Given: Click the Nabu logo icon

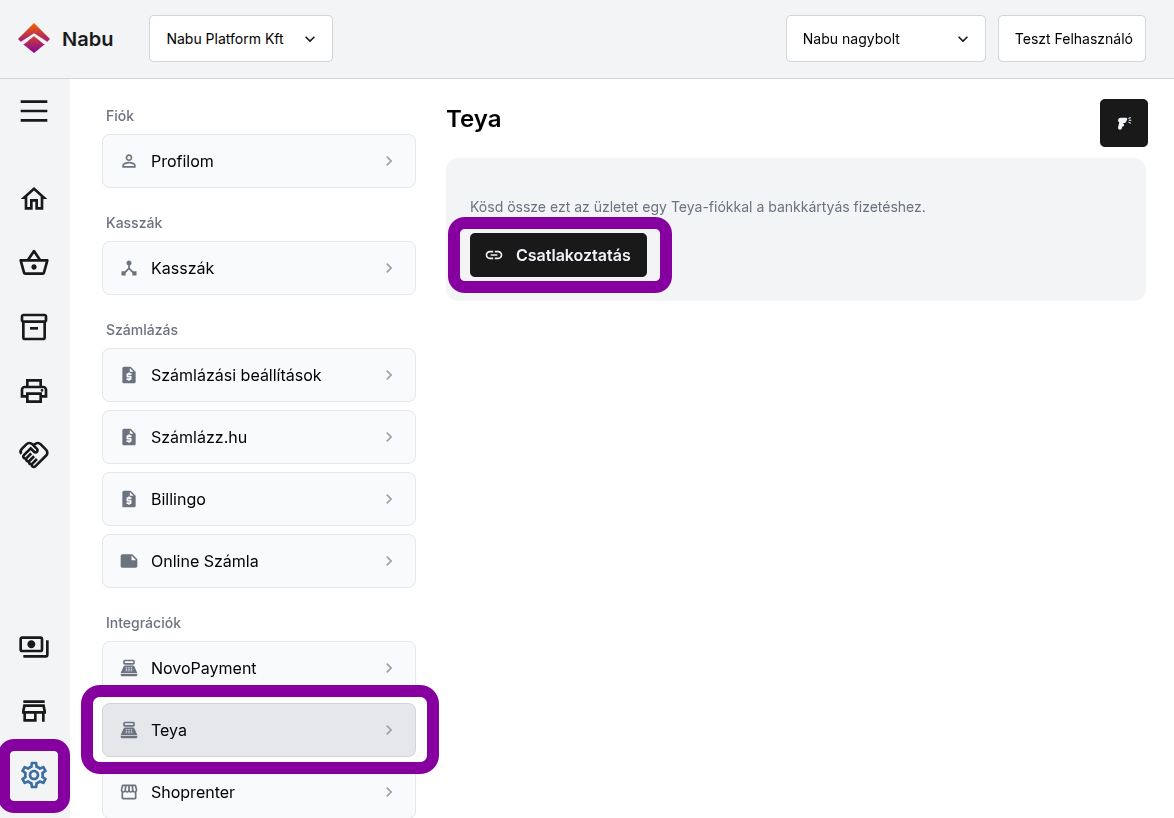Looking at the screenshot, I should 34,38.
